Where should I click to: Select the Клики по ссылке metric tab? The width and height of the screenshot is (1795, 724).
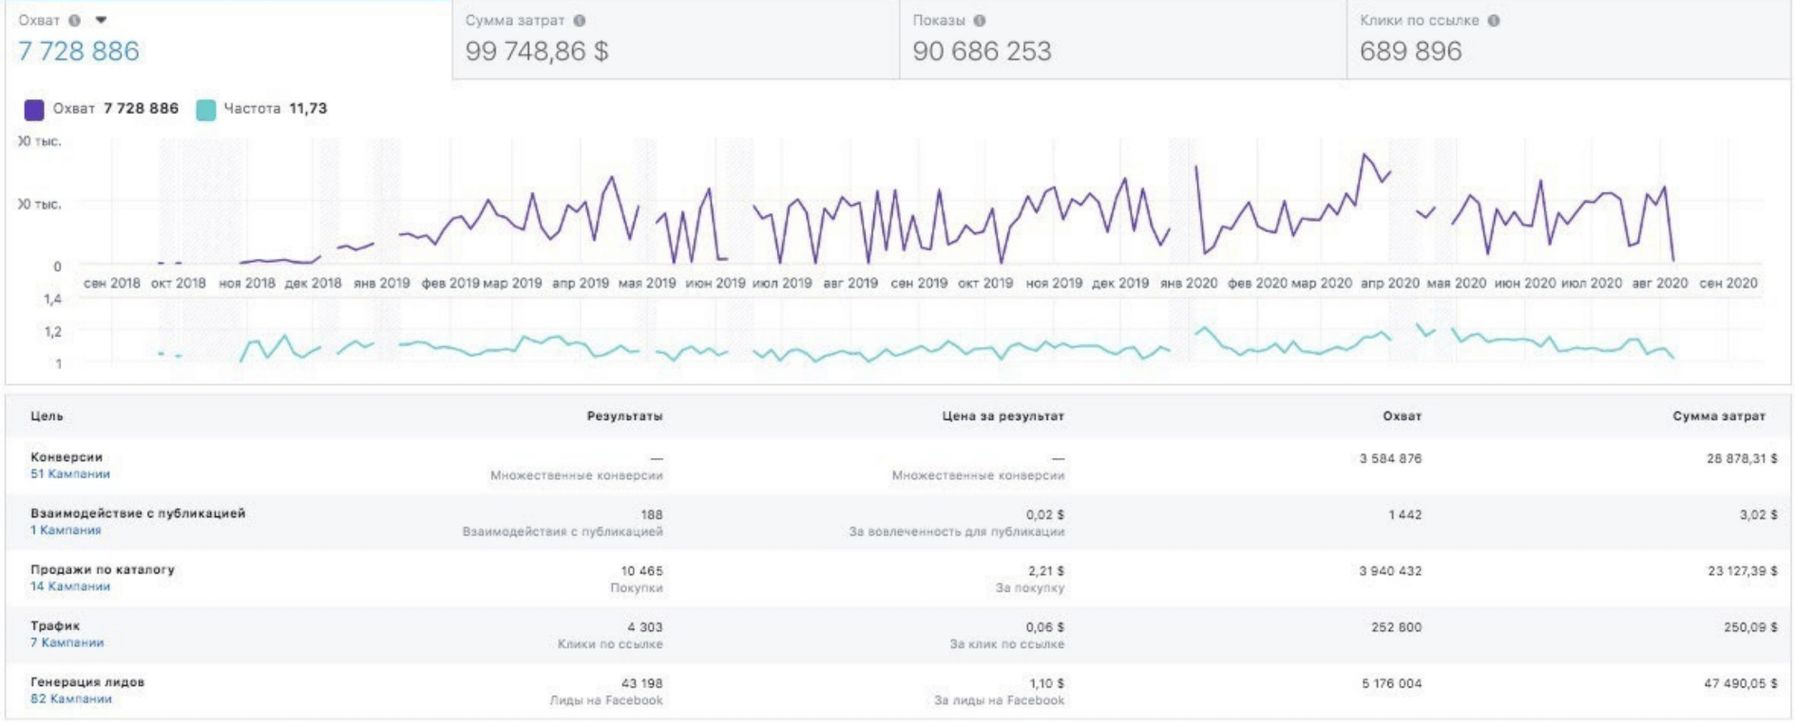coord(1569,40)
